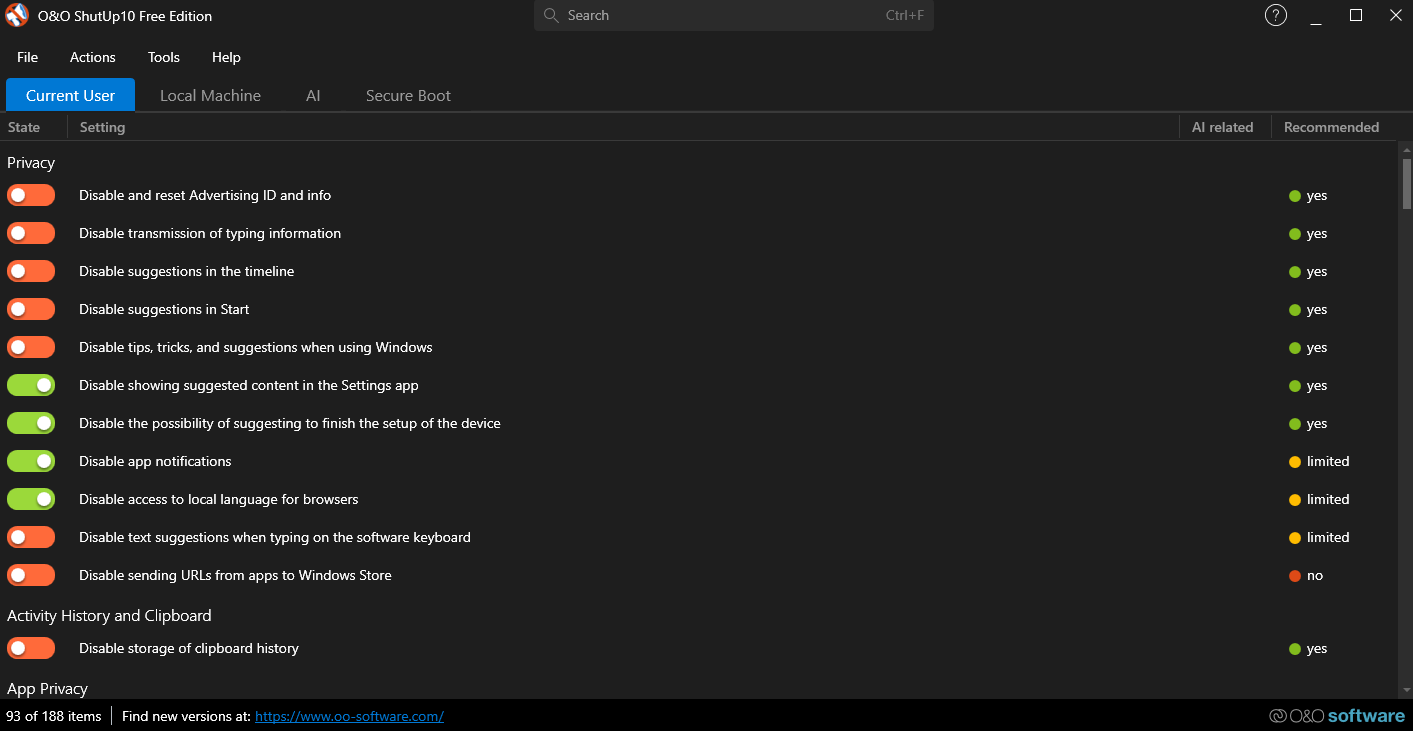Image resolution: width=1413 pixels, height=731 pixels.
Task: Click '93 of 188 items' status text
Action: tap(54, 716)
